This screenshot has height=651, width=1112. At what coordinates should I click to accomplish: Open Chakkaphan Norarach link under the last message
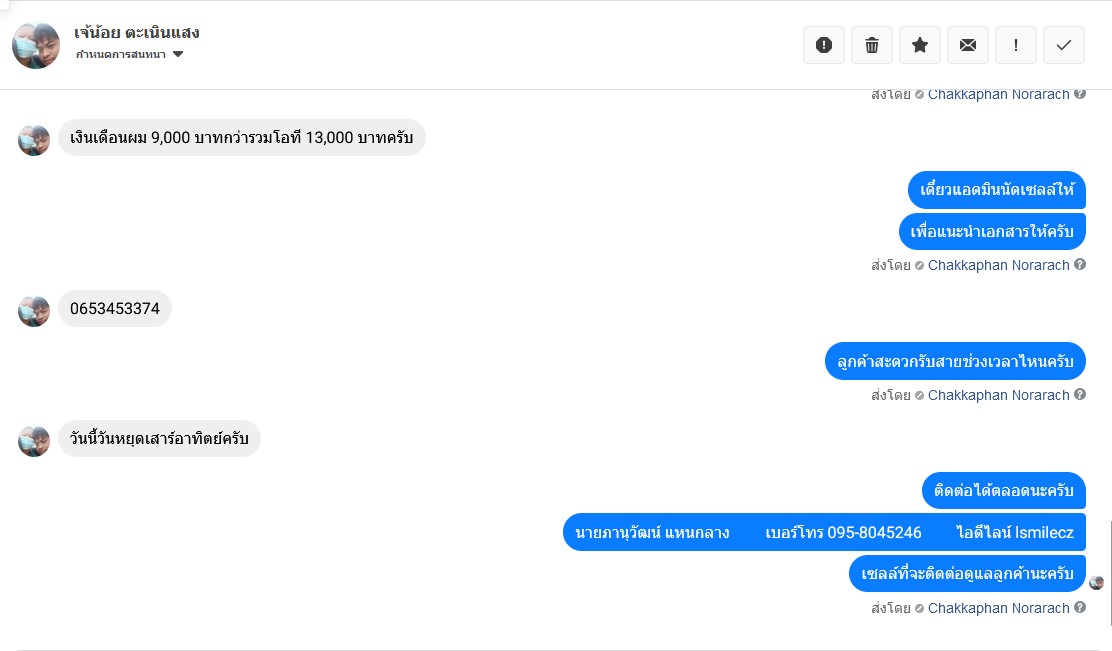pos(998,608)
